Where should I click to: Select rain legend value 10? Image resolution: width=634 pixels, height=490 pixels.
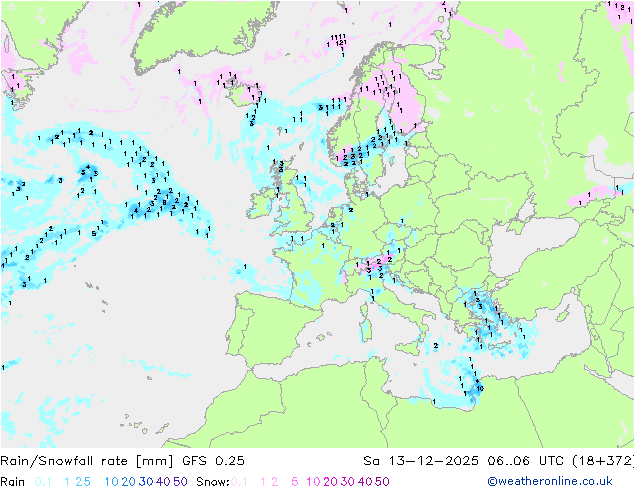tap(112, 482)
